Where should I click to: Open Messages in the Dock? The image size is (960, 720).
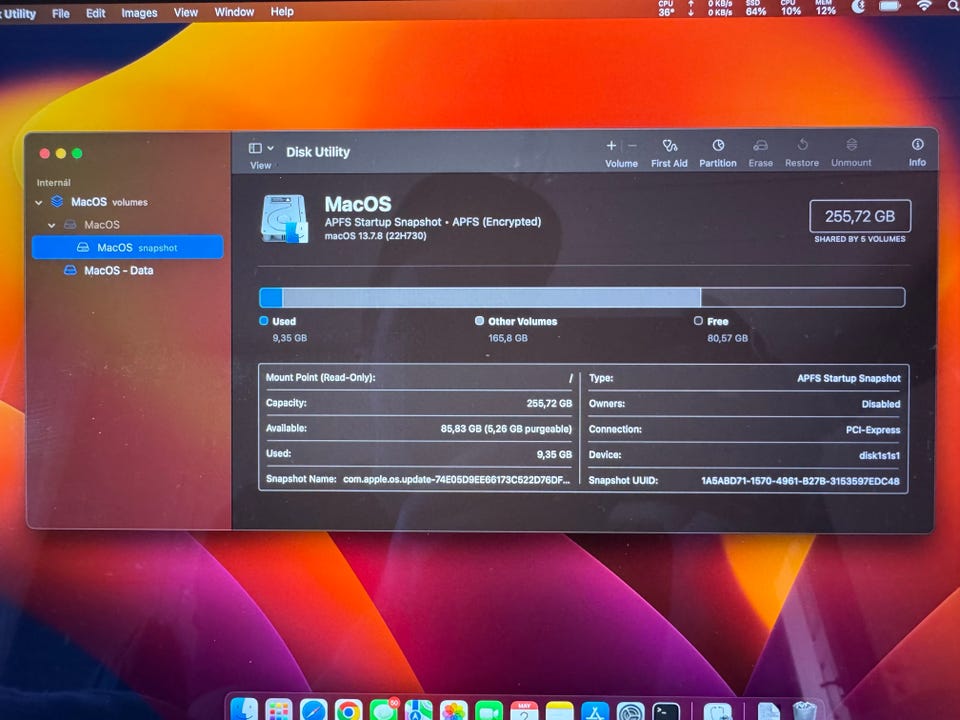(383, 710)
